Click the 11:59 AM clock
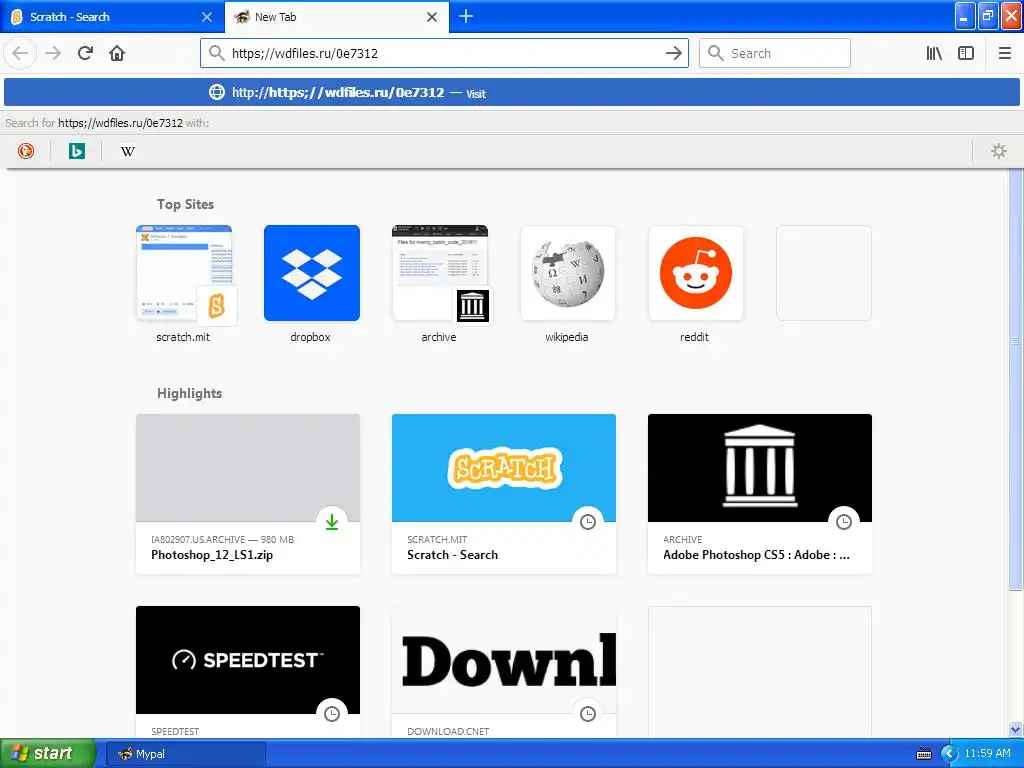 (x=987, y=754)
